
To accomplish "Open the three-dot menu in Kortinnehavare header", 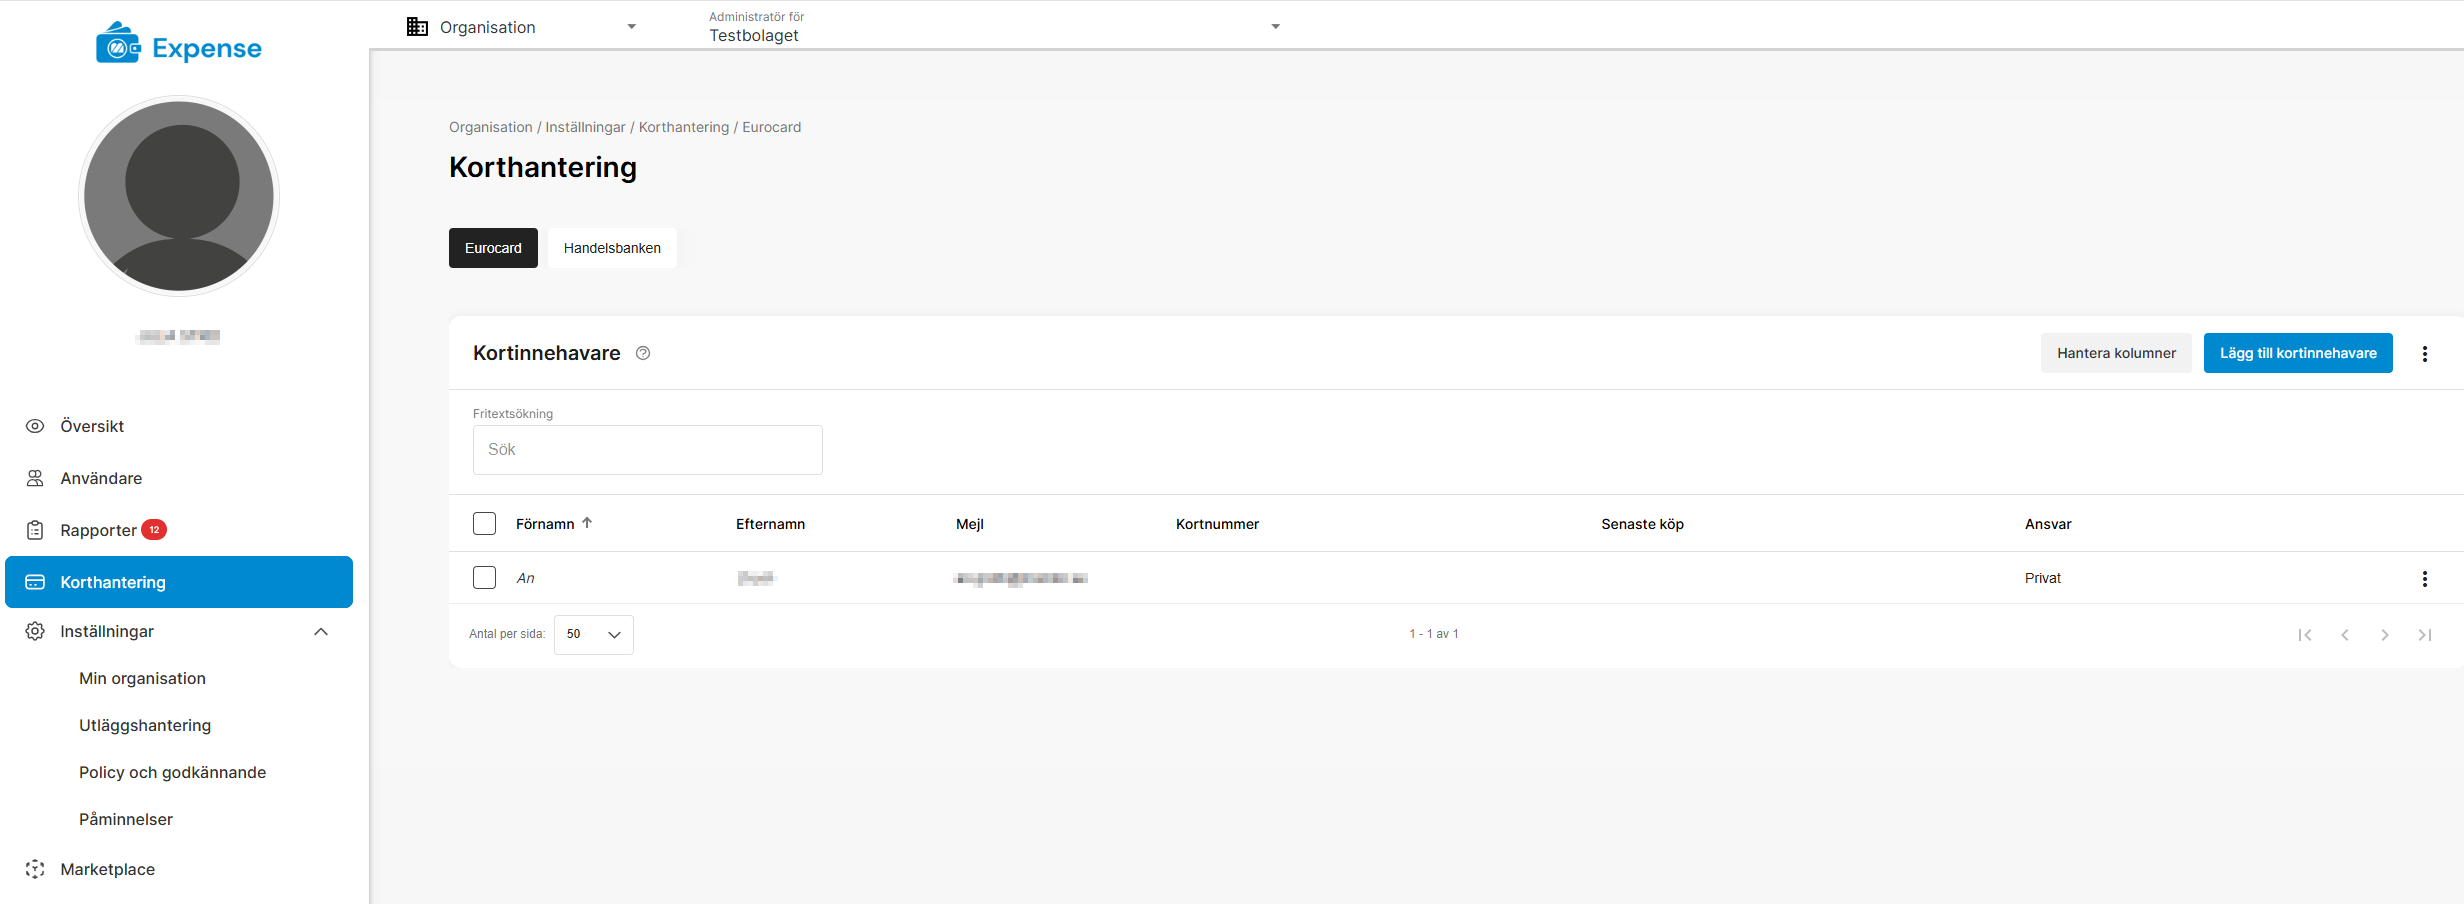I will [x=2424, y=354].
